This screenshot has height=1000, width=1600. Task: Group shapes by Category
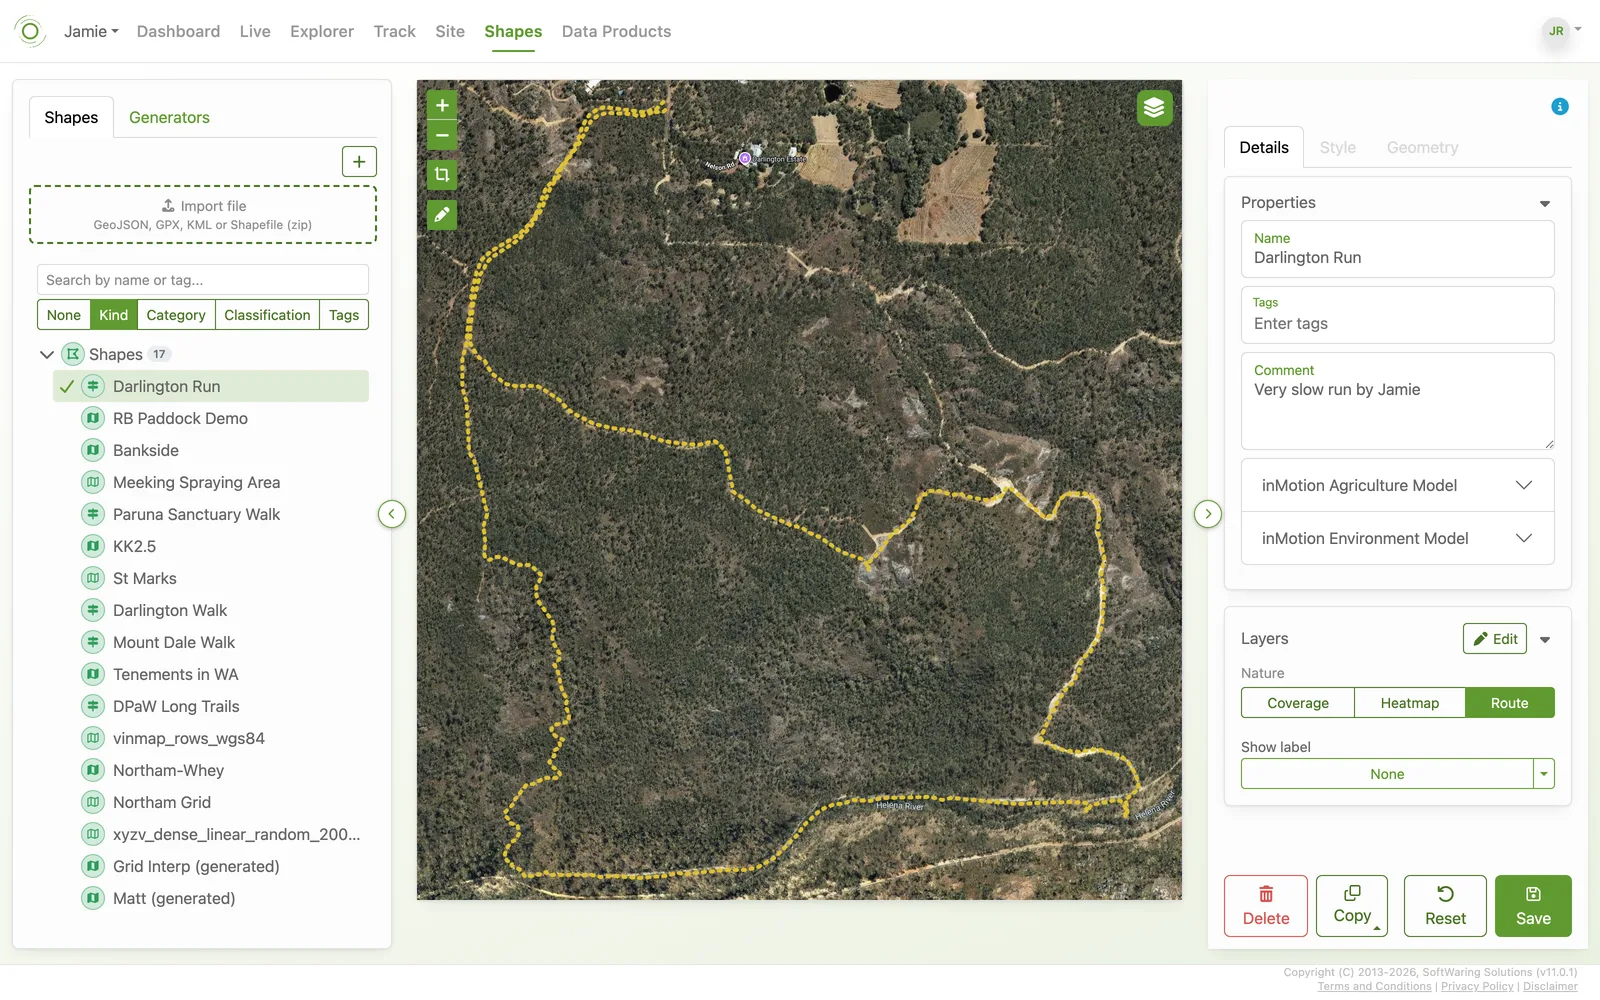[x=176, y=315]
